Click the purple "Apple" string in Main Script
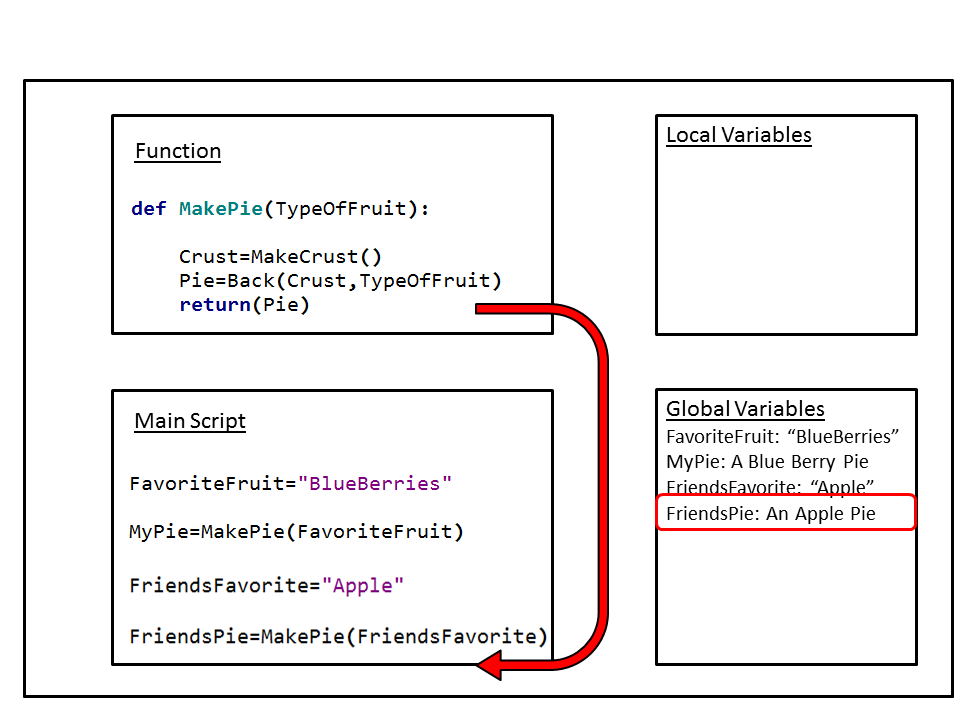Image resolution: width=960 pixels, height=720 pixels. click(363, 586)
